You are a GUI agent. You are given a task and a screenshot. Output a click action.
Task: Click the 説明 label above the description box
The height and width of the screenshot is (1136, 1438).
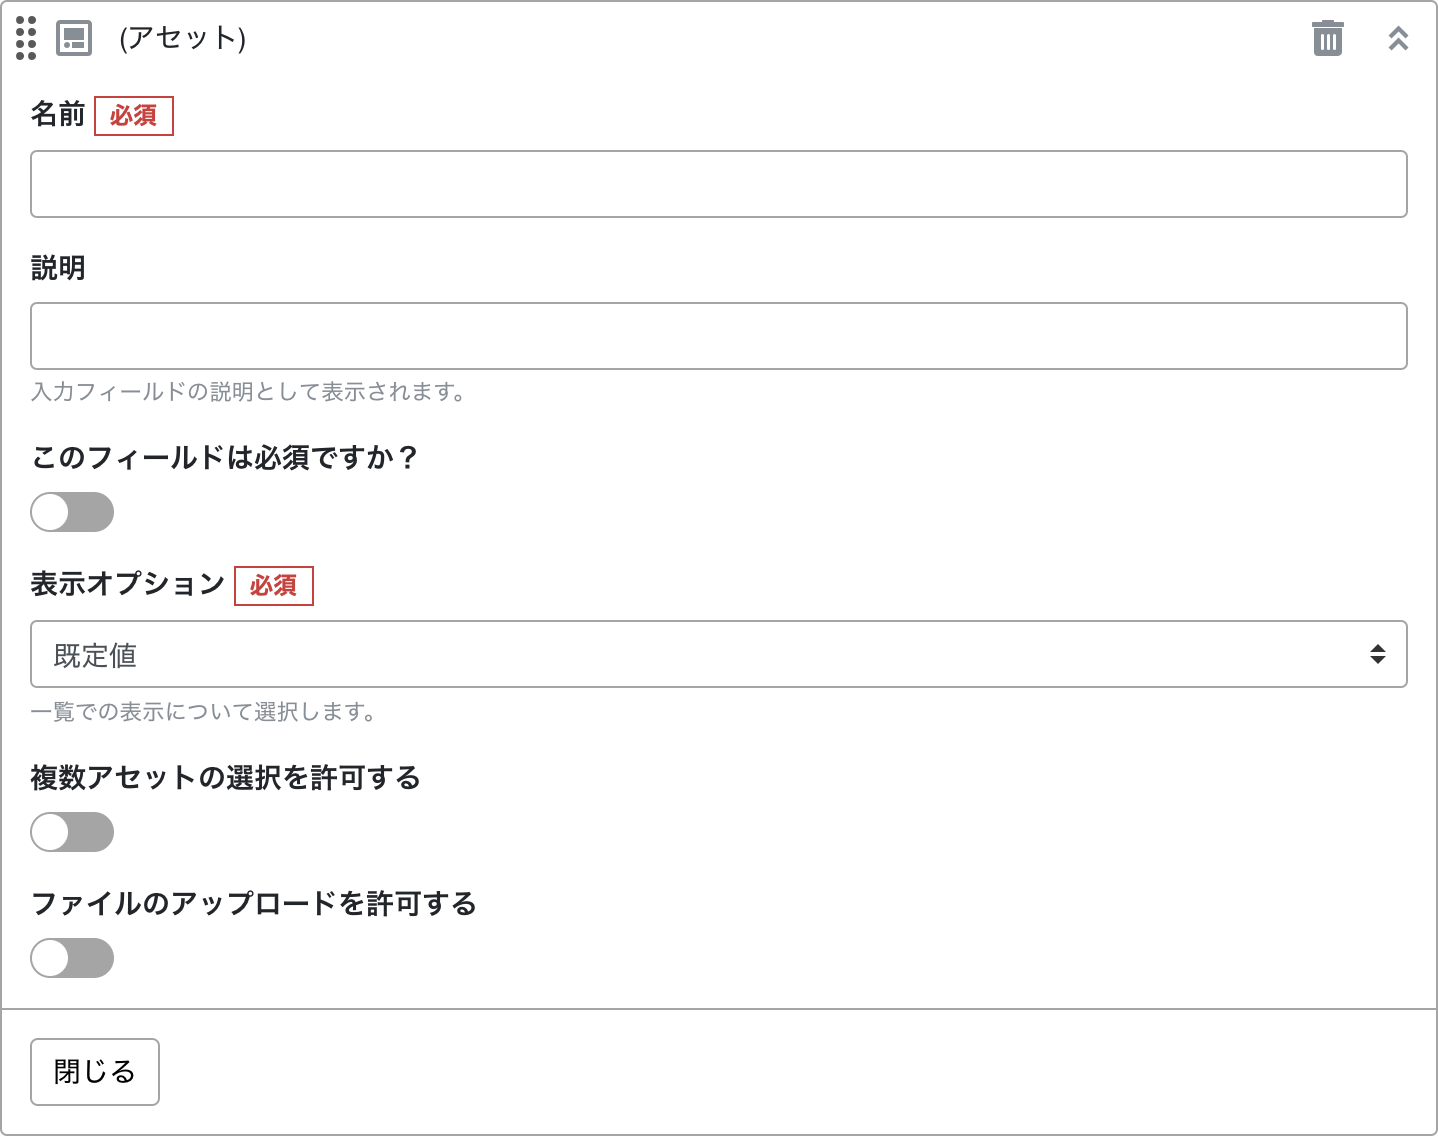pos(58,267)
